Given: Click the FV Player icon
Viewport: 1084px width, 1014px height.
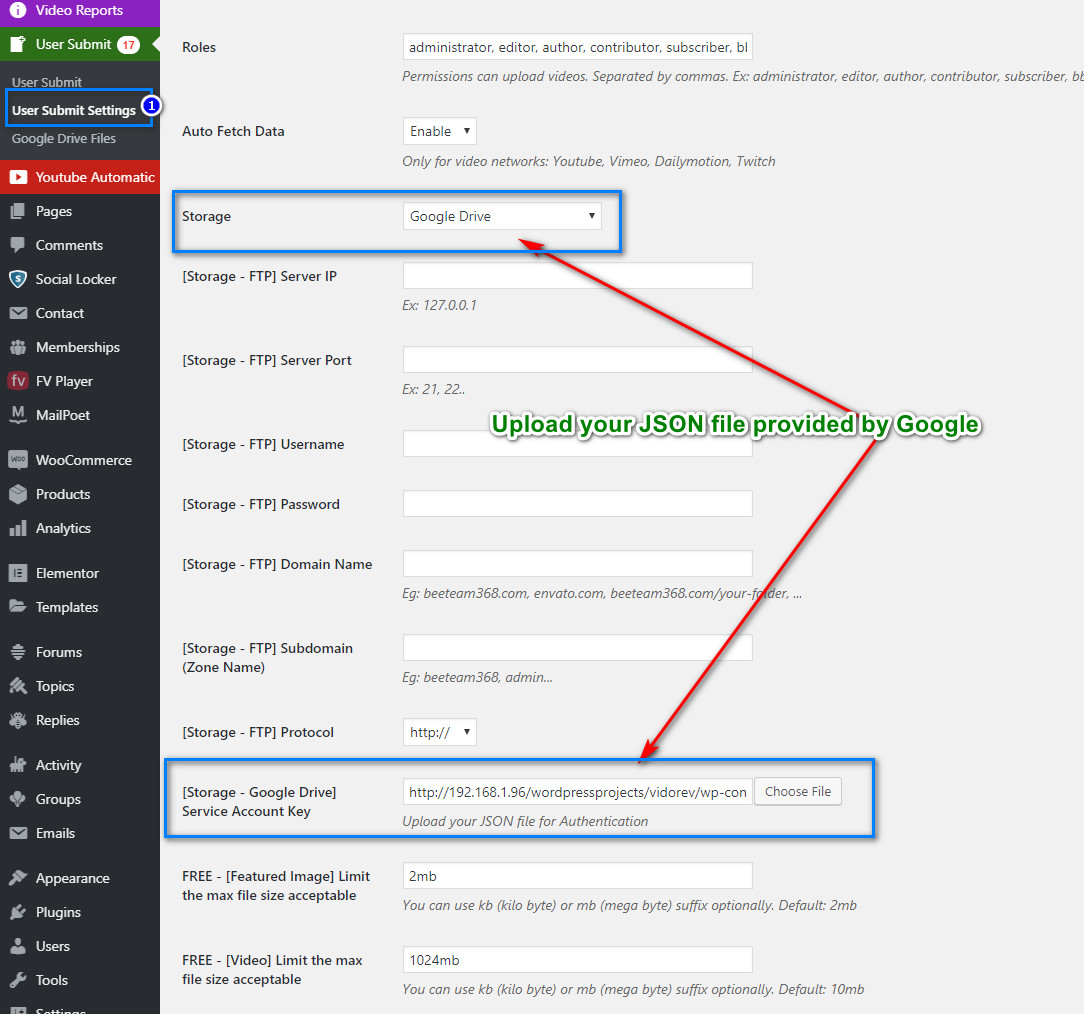Looking at the screenshot, I should point(17,381).
